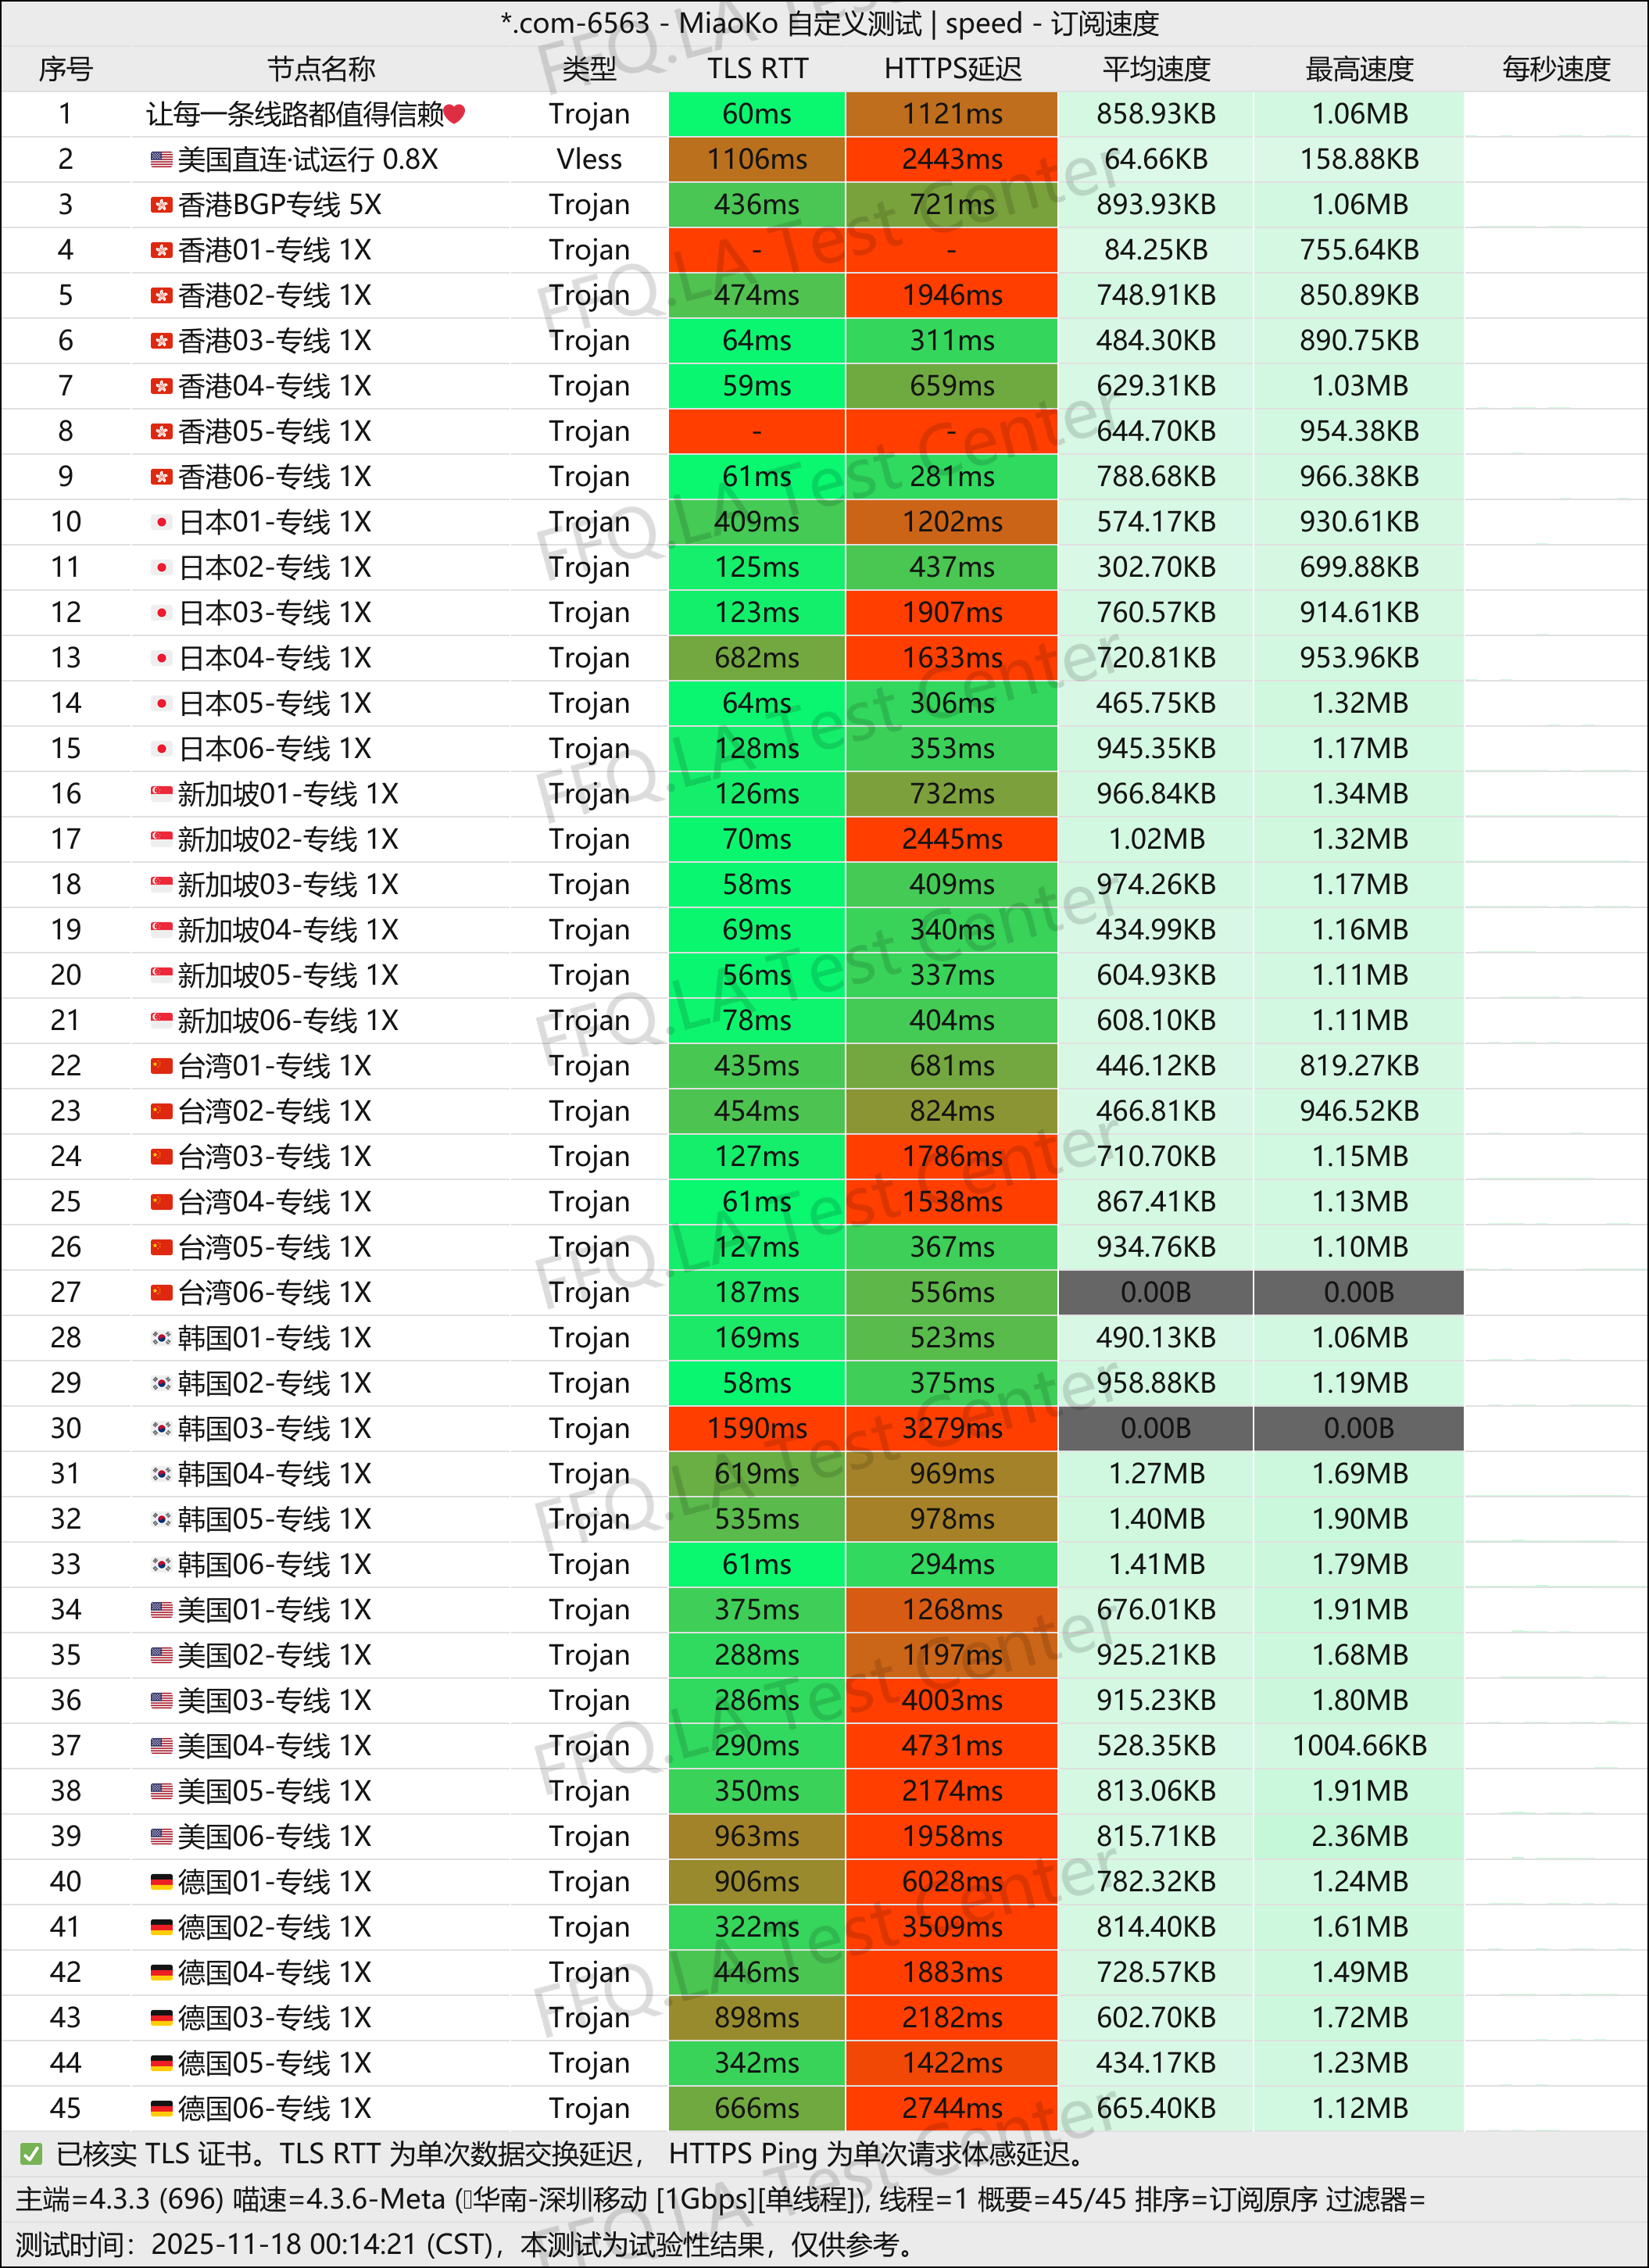Screen dimensions: 1649x2268
Task: Click the 2443ms HTTPS delay cell
Action: (x=952, y=160)
